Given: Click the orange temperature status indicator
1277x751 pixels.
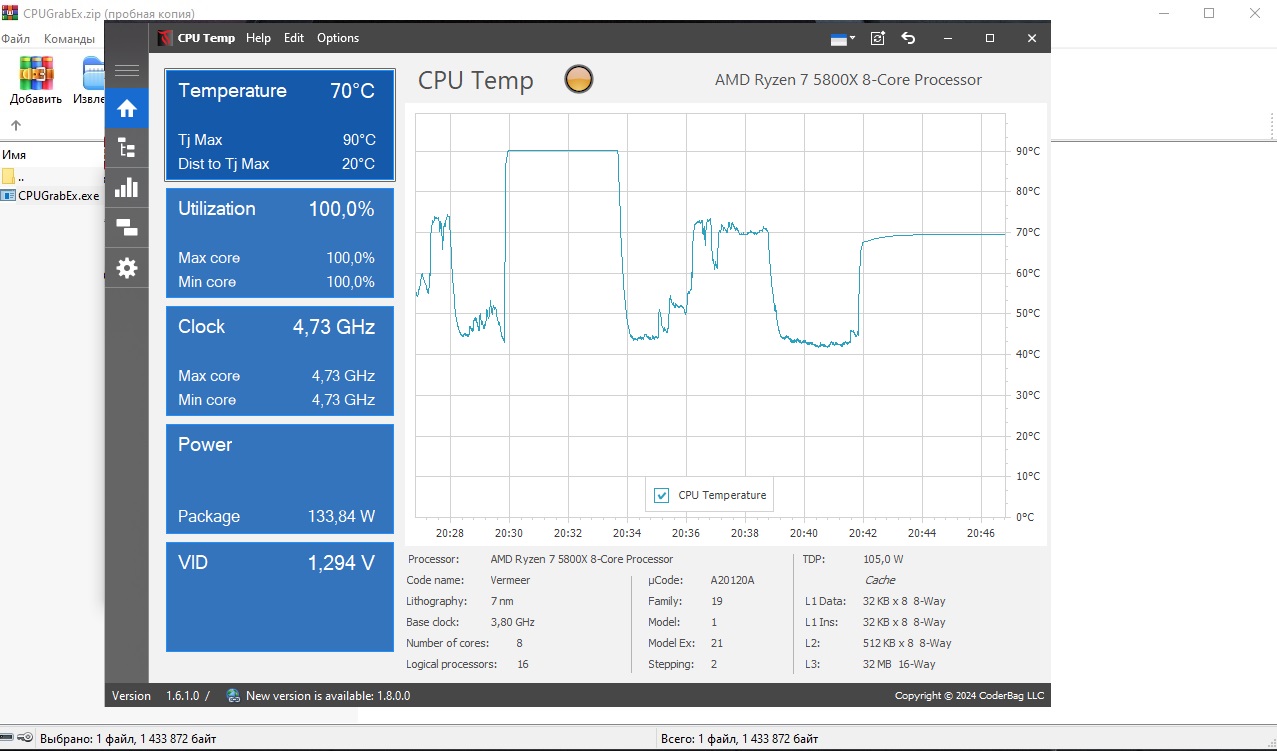Looking at the screenshot, I should point(579,80).
